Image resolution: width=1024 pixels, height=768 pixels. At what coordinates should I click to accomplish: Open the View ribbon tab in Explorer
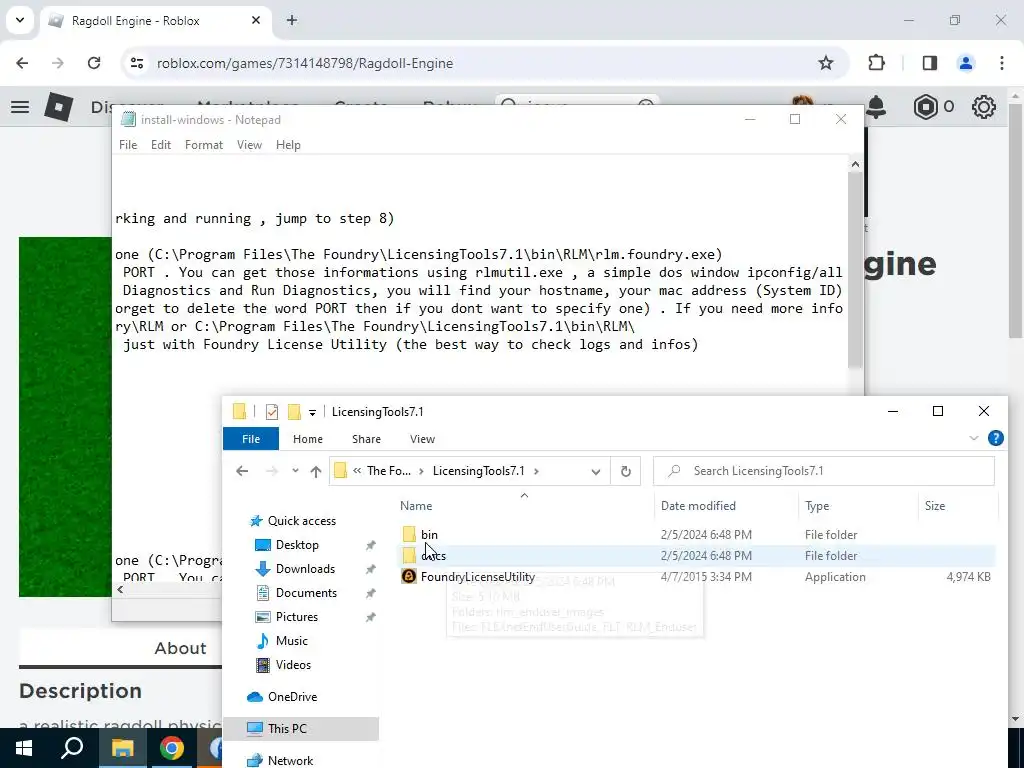[x=422, y=439]
